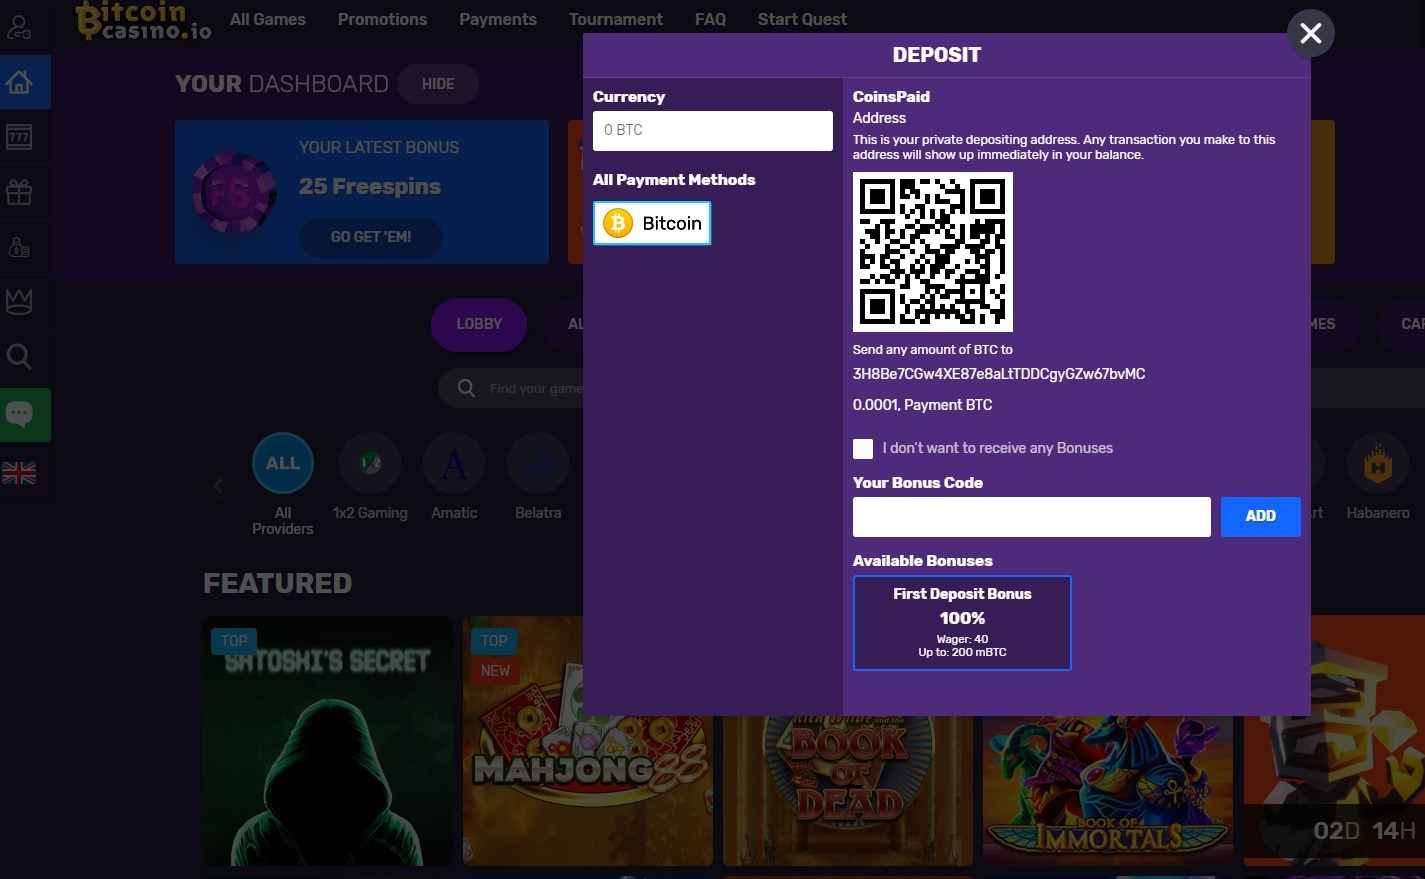Image resolution: width=1425 pixels, height=879 pixels.
Task: Click the Freespins chip icon
Action: click(x=235, y=192)
